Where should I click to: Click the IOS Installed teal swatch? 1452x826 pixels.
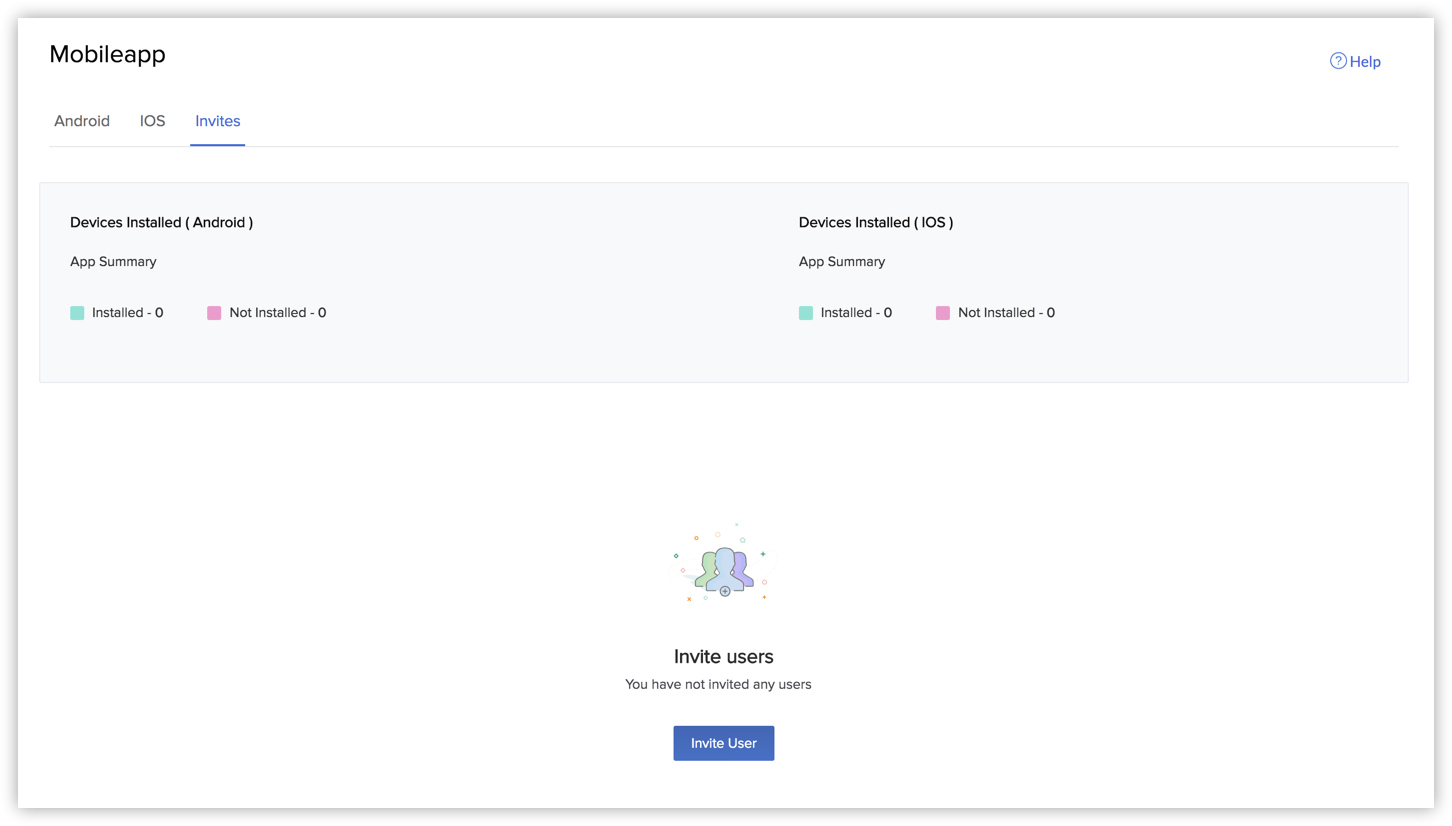(x=806, y=313)
